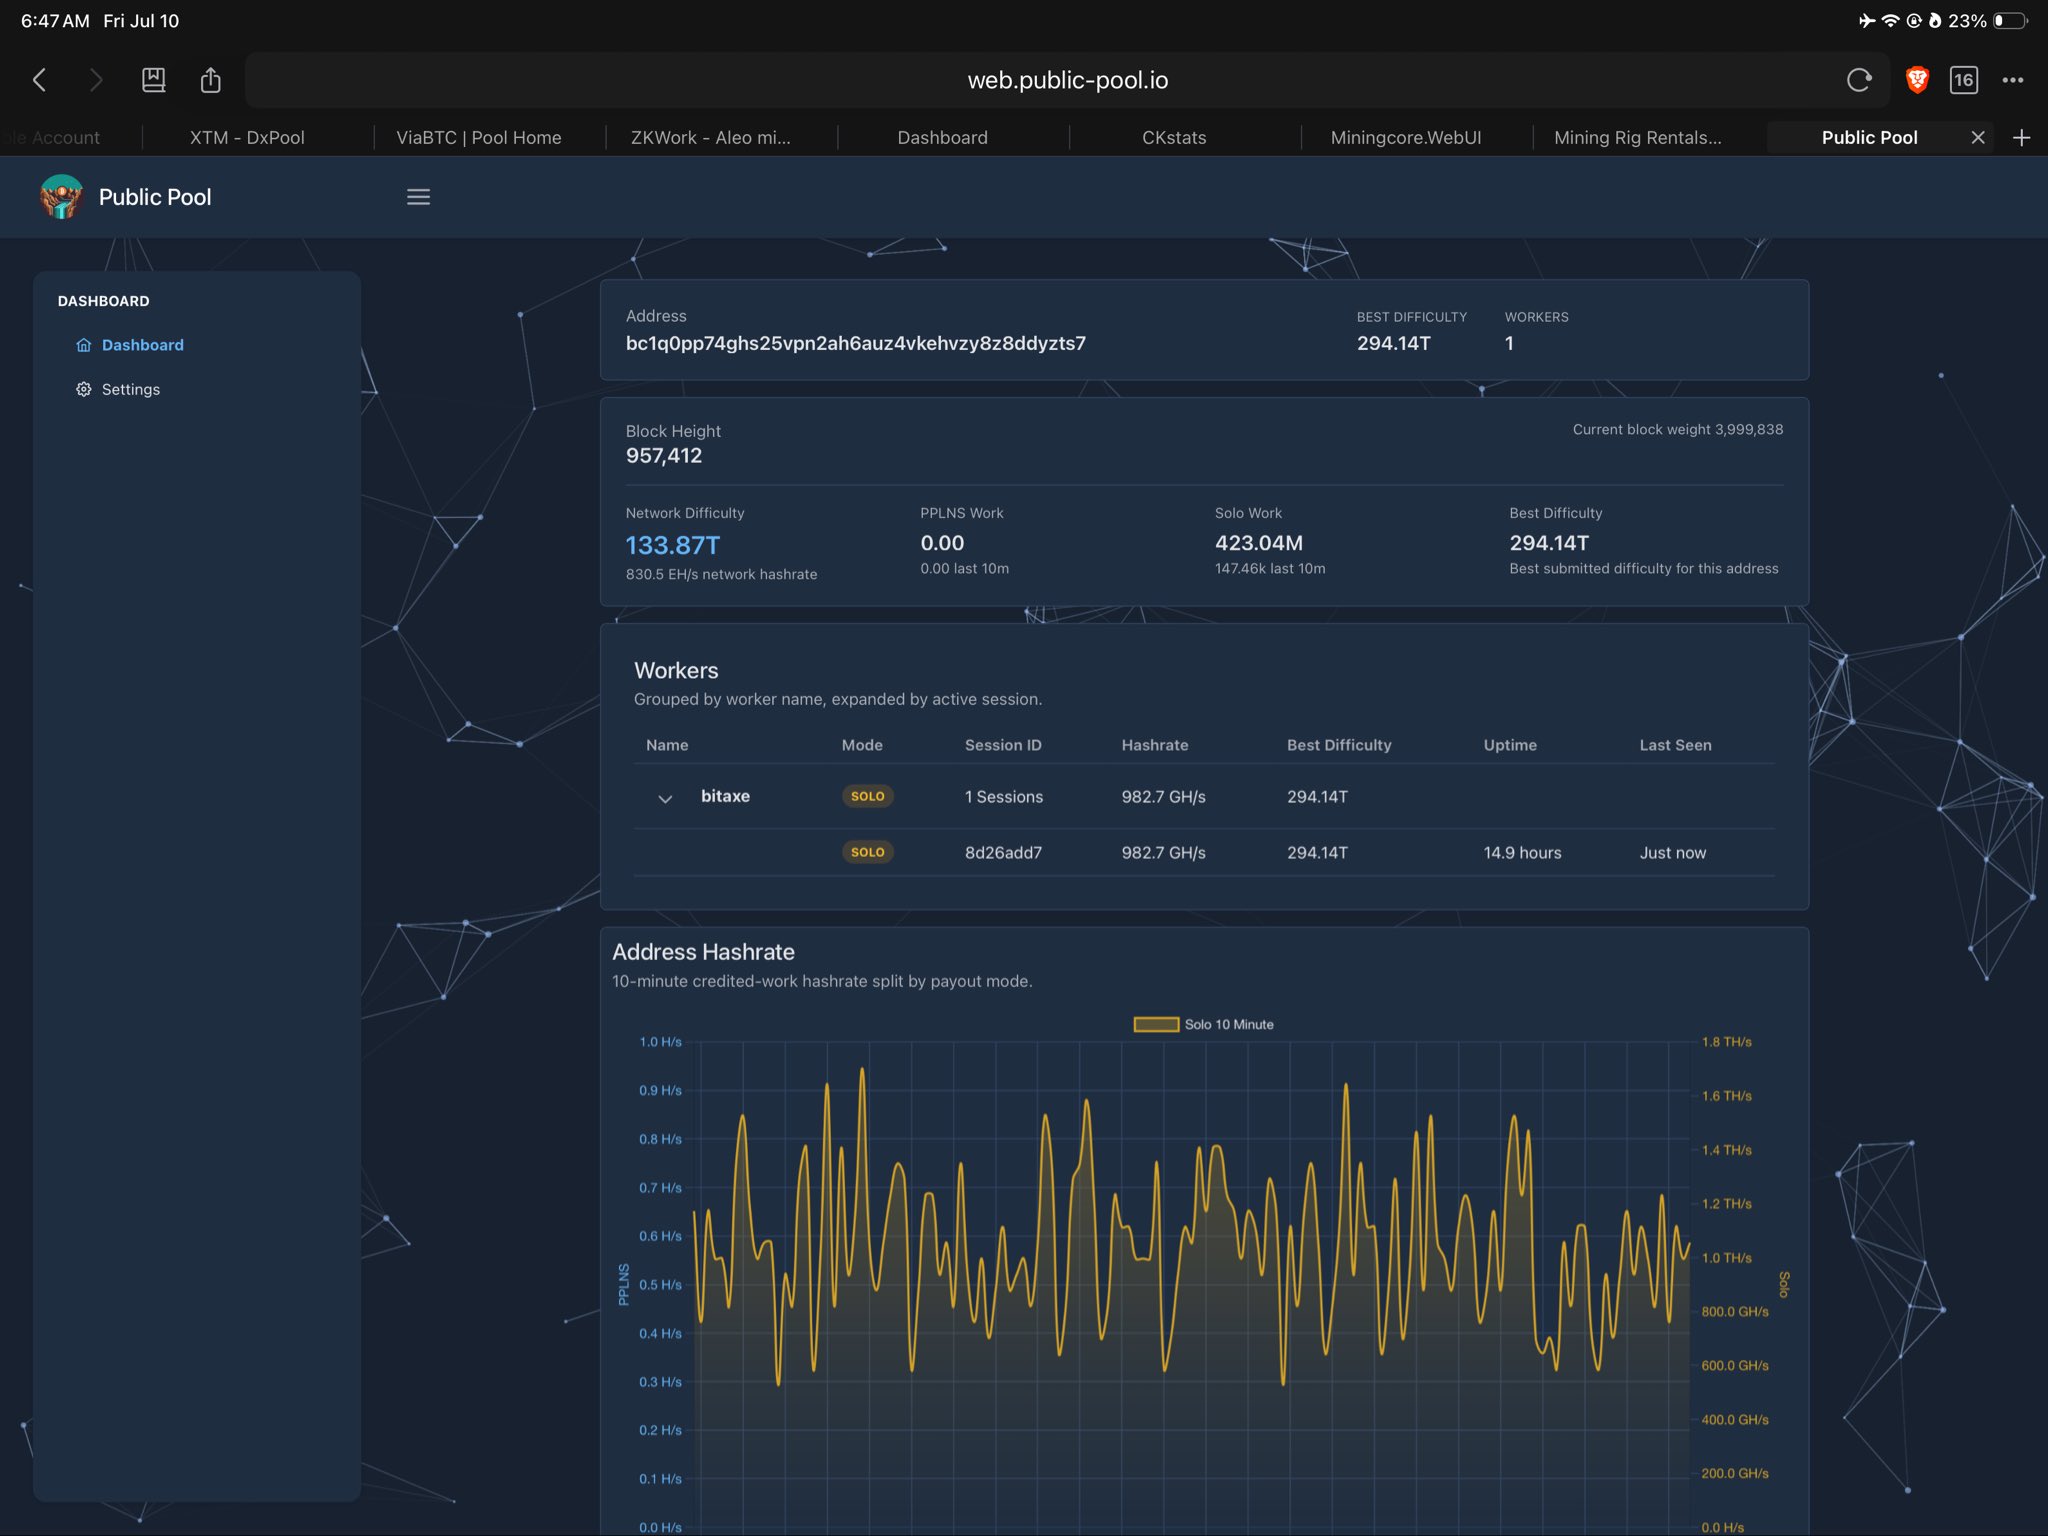Click the Dashboard home icon in sidebar
2048x1536 pixels.
coord(84,345)
